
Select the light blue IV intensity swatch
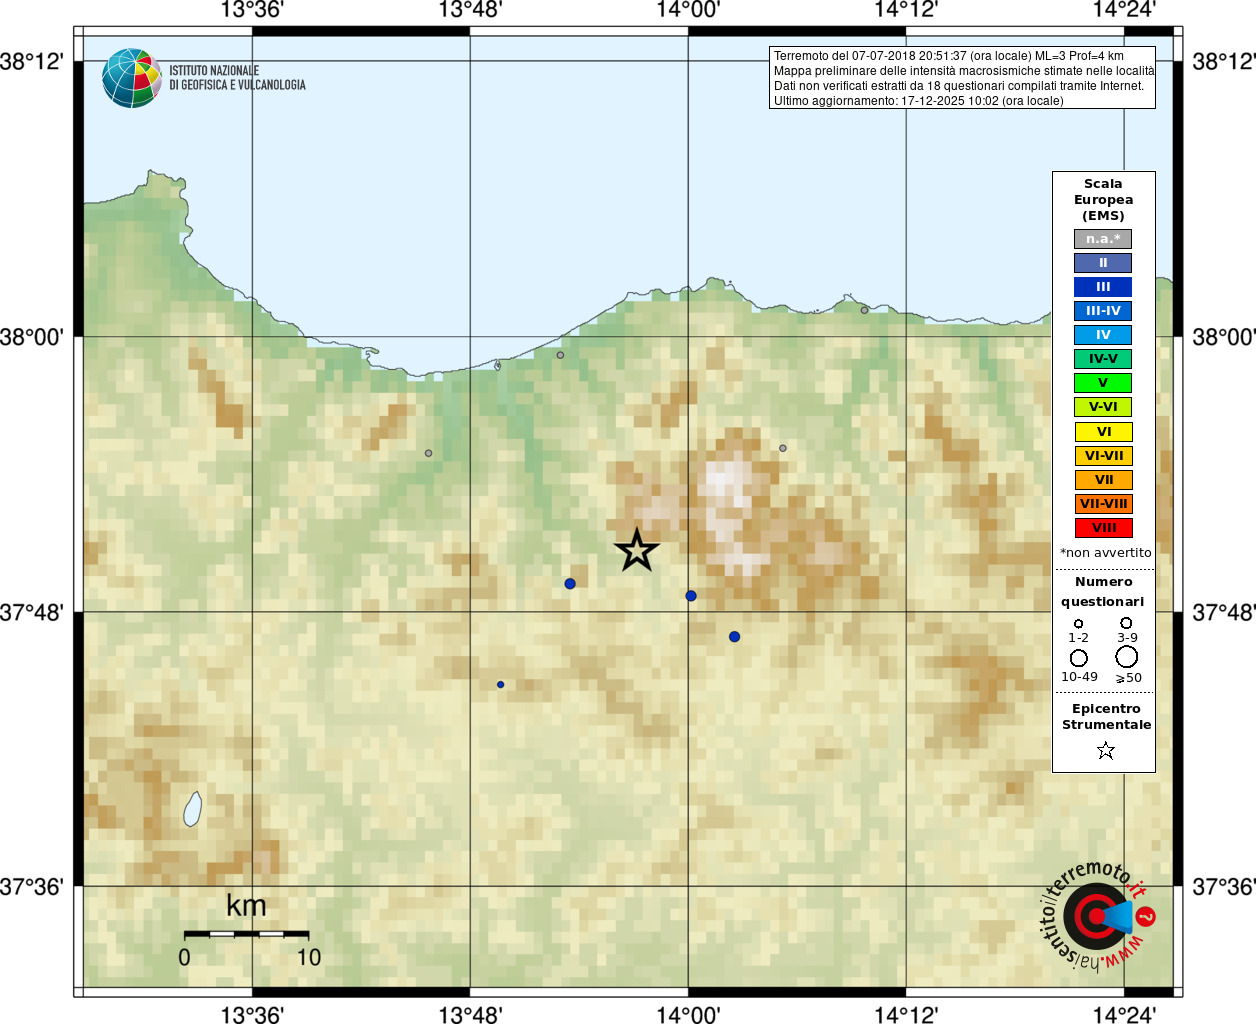pyautogui.click(x=1103, y=335)
